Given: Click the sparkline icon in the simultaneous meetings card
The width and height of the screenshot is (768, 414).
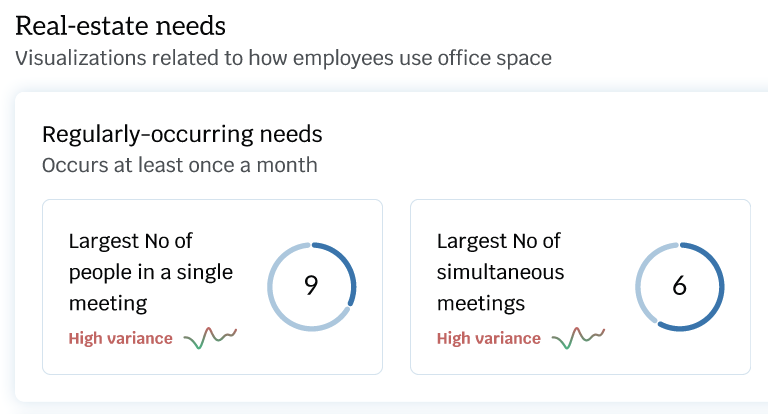Looking at the screenshot, I should tap(579, 337).
